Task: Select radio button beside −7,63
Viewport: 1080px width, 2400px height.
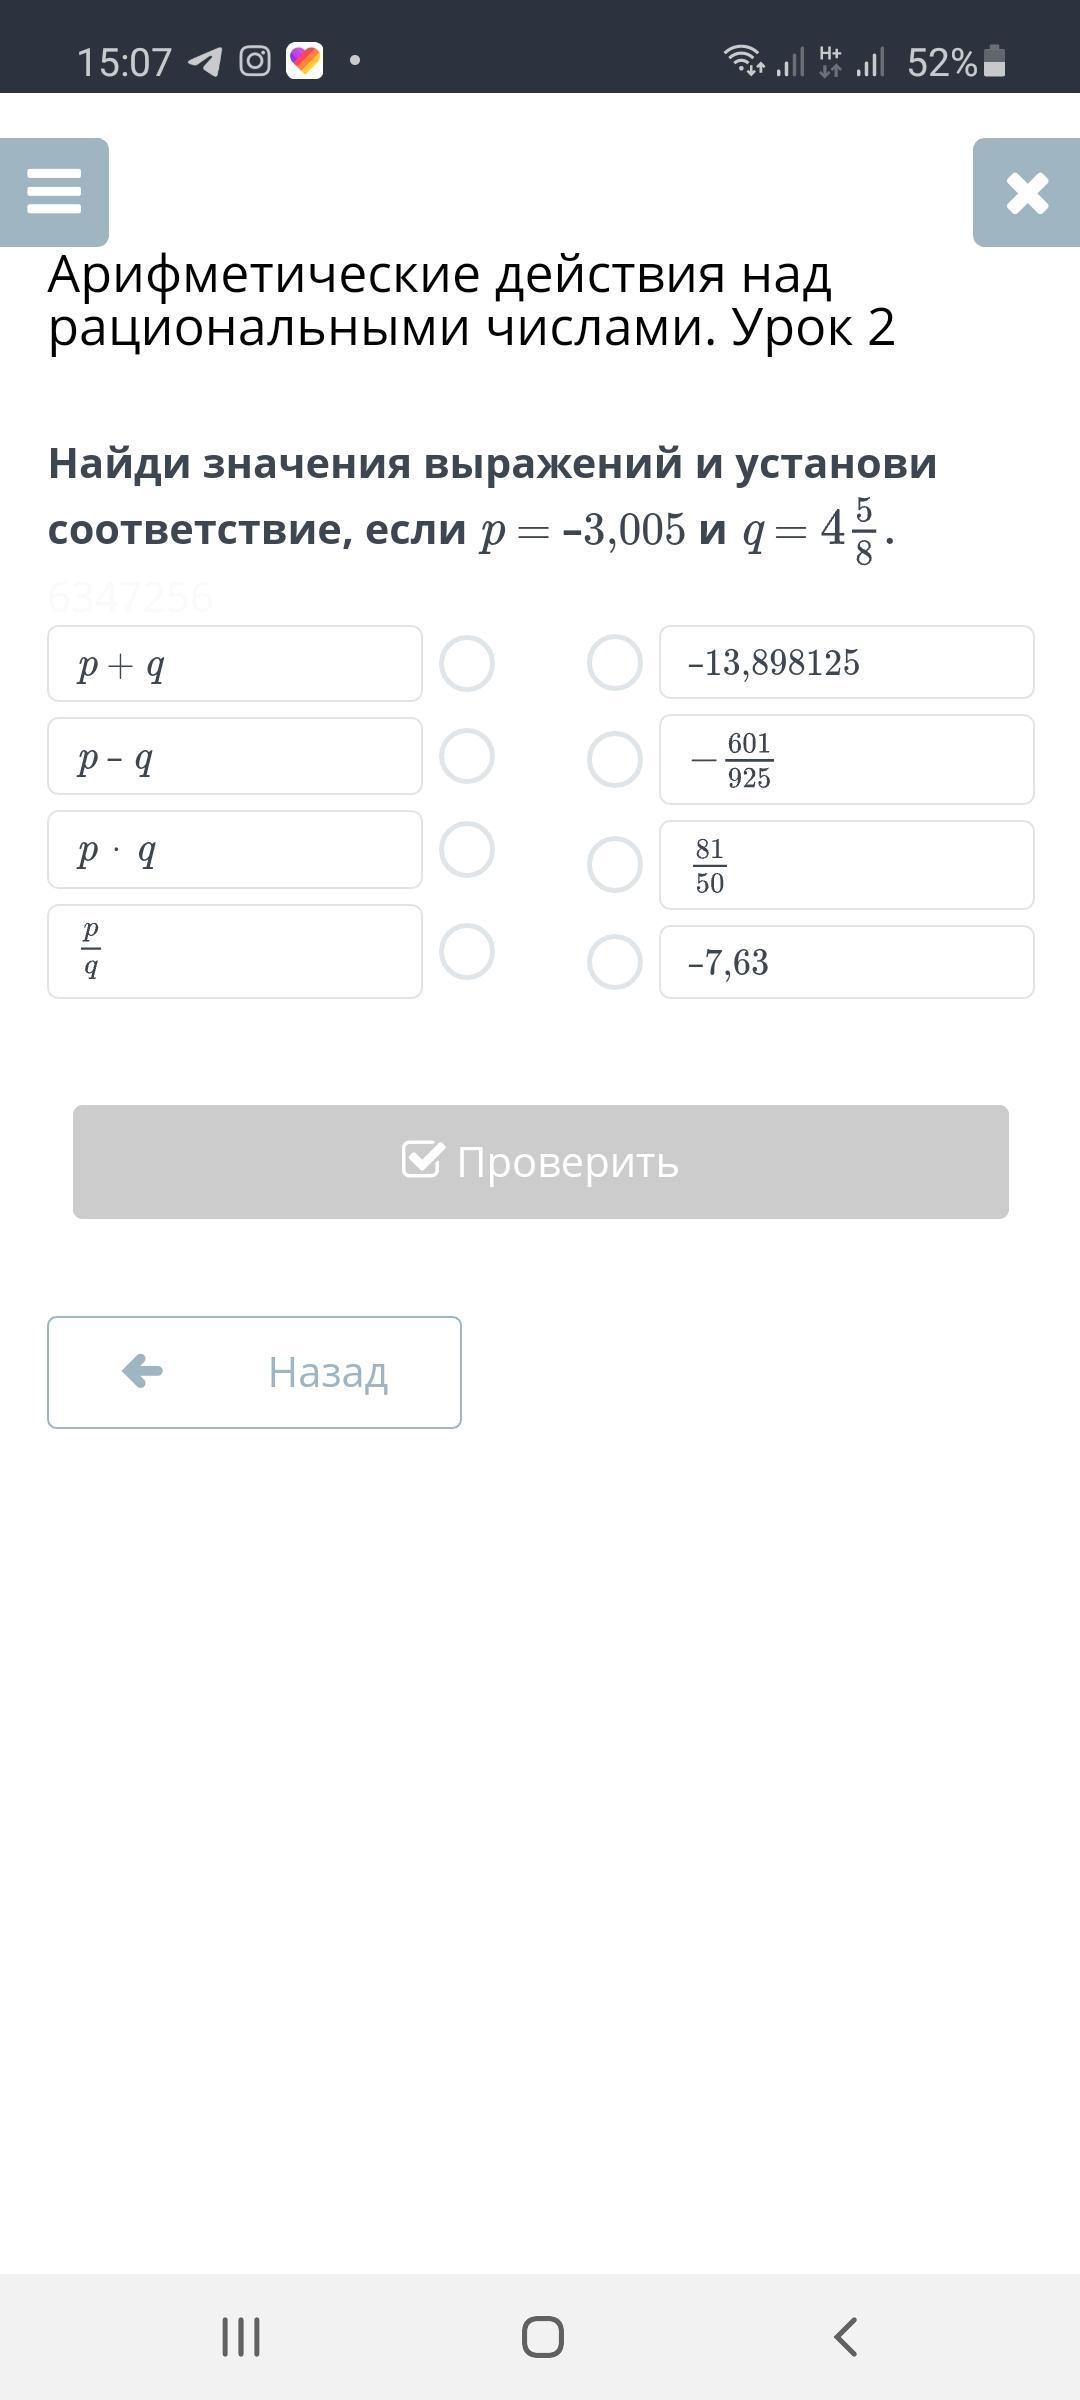Action: [614, 962]
